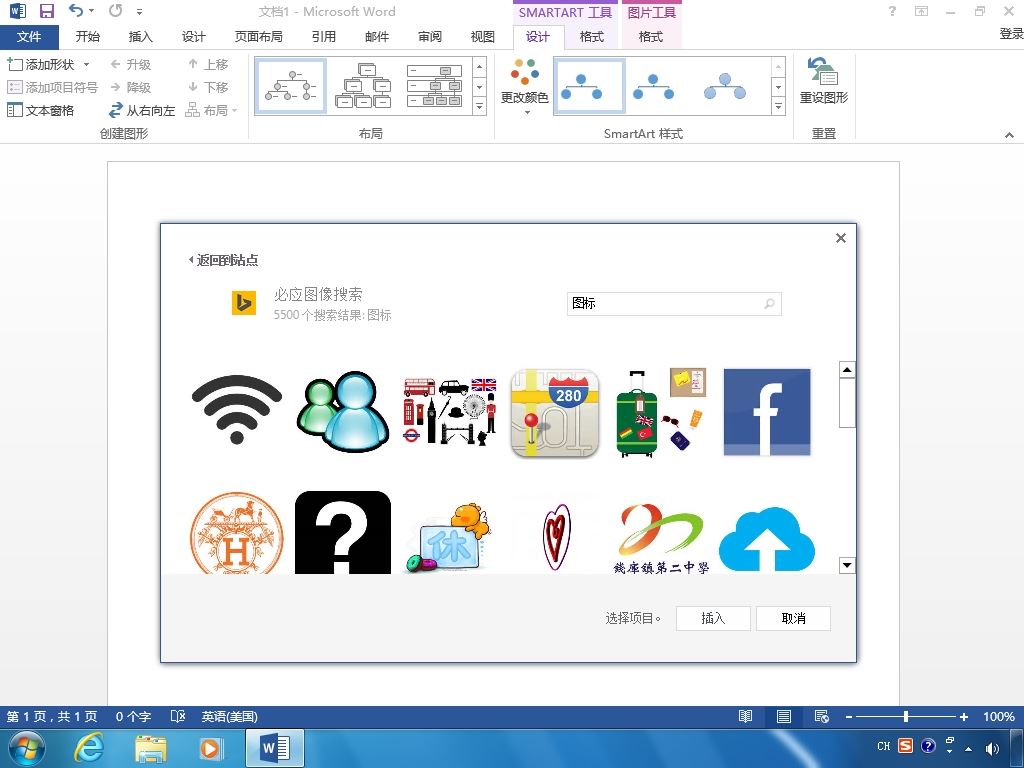Viewport: 1024px width, 768px height.
Task: Select second hierarchy layout thumbnail
Action: 363,86
